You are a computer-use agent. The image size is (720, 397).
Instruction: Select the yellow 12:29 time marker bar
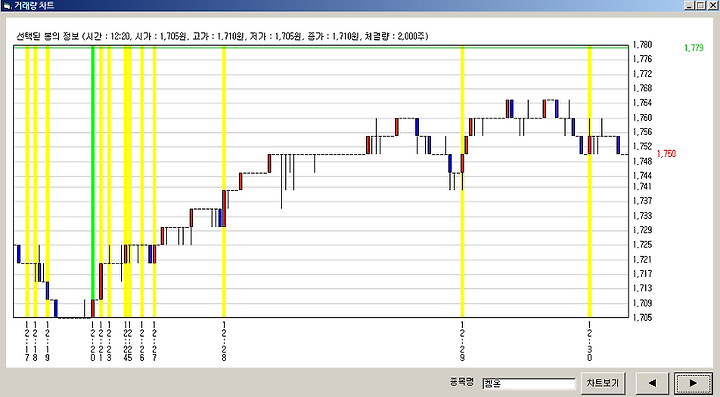point(462,182)
